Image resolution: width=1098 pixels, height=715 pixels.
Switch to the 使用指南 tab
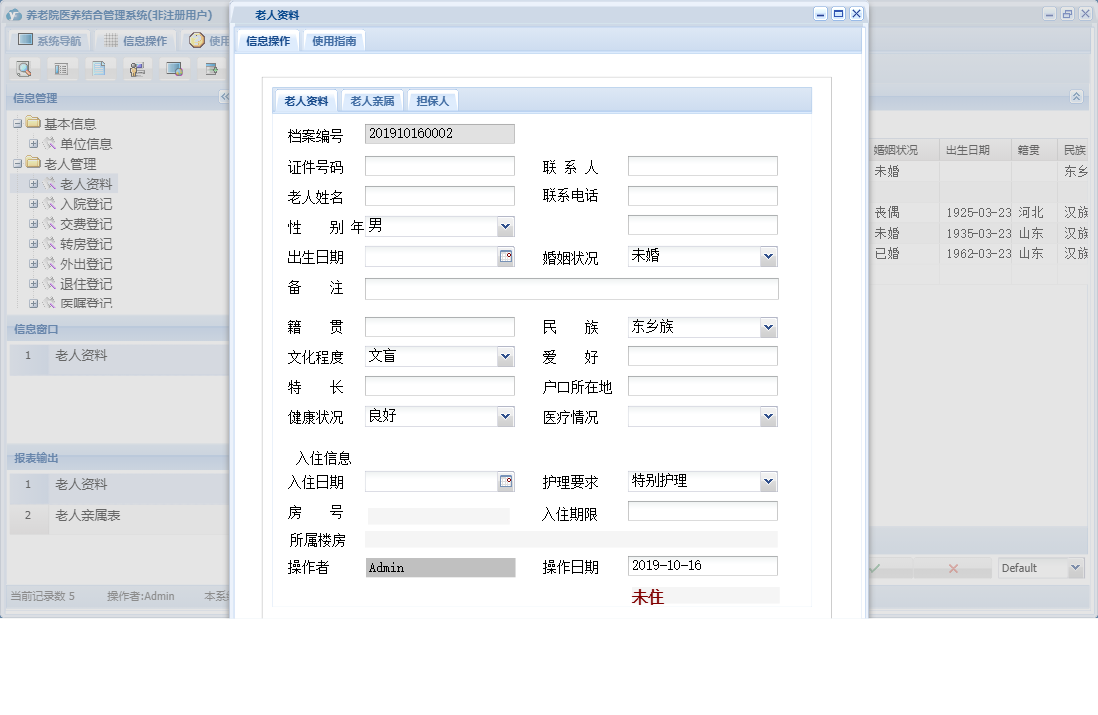(x=335, y=41)
